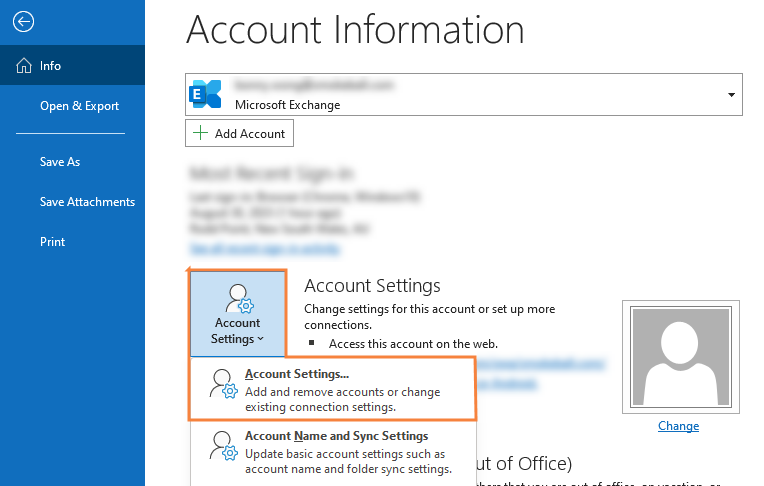Image resolution: width=764 pixels, height=486 pixels.
Task: Click 'Access this account on the web.' text
Action: tap(413, 344)
